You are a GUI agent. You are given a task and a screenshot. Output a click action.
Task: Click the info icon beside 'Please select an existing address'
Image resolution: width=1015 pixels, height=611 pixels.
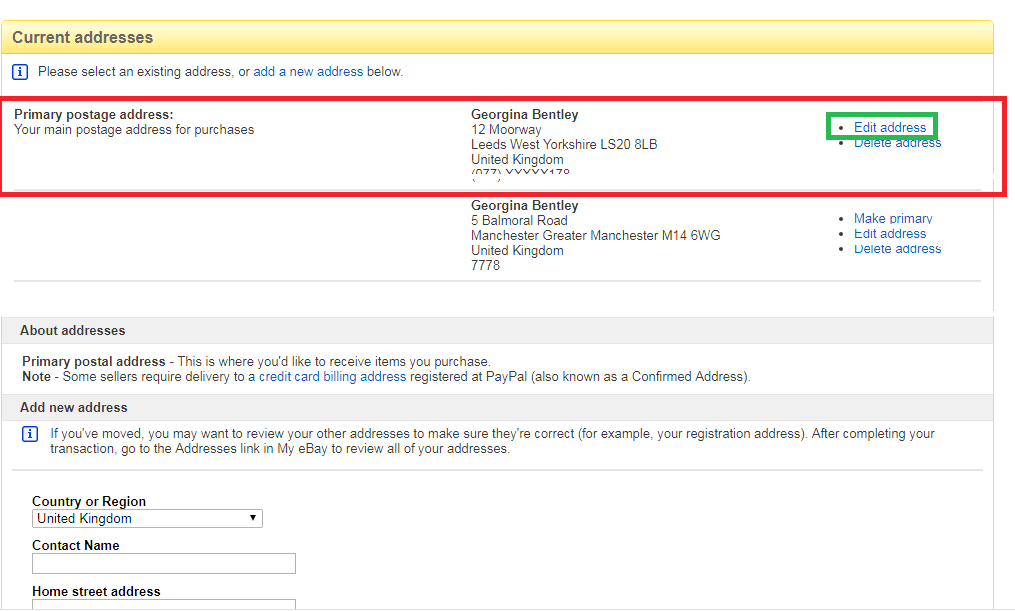[20, 72]
